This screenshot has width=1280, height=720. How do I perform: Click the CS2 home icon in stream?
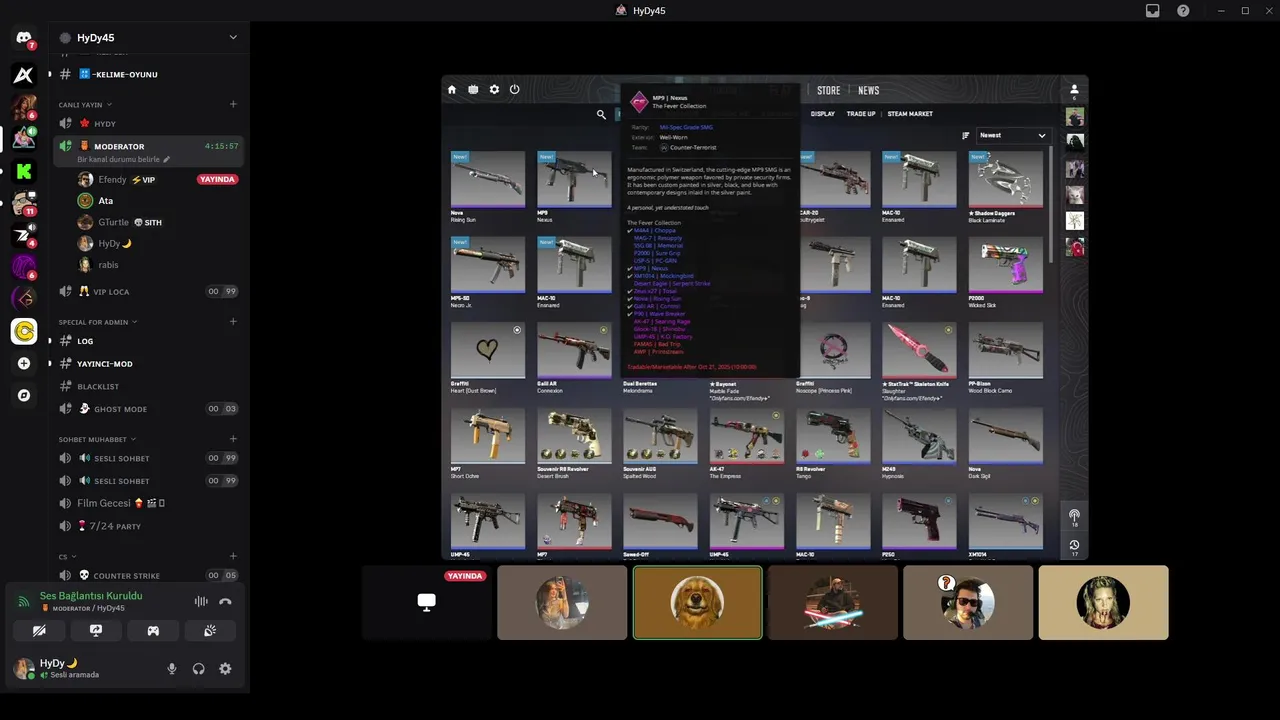pos(452,90)
